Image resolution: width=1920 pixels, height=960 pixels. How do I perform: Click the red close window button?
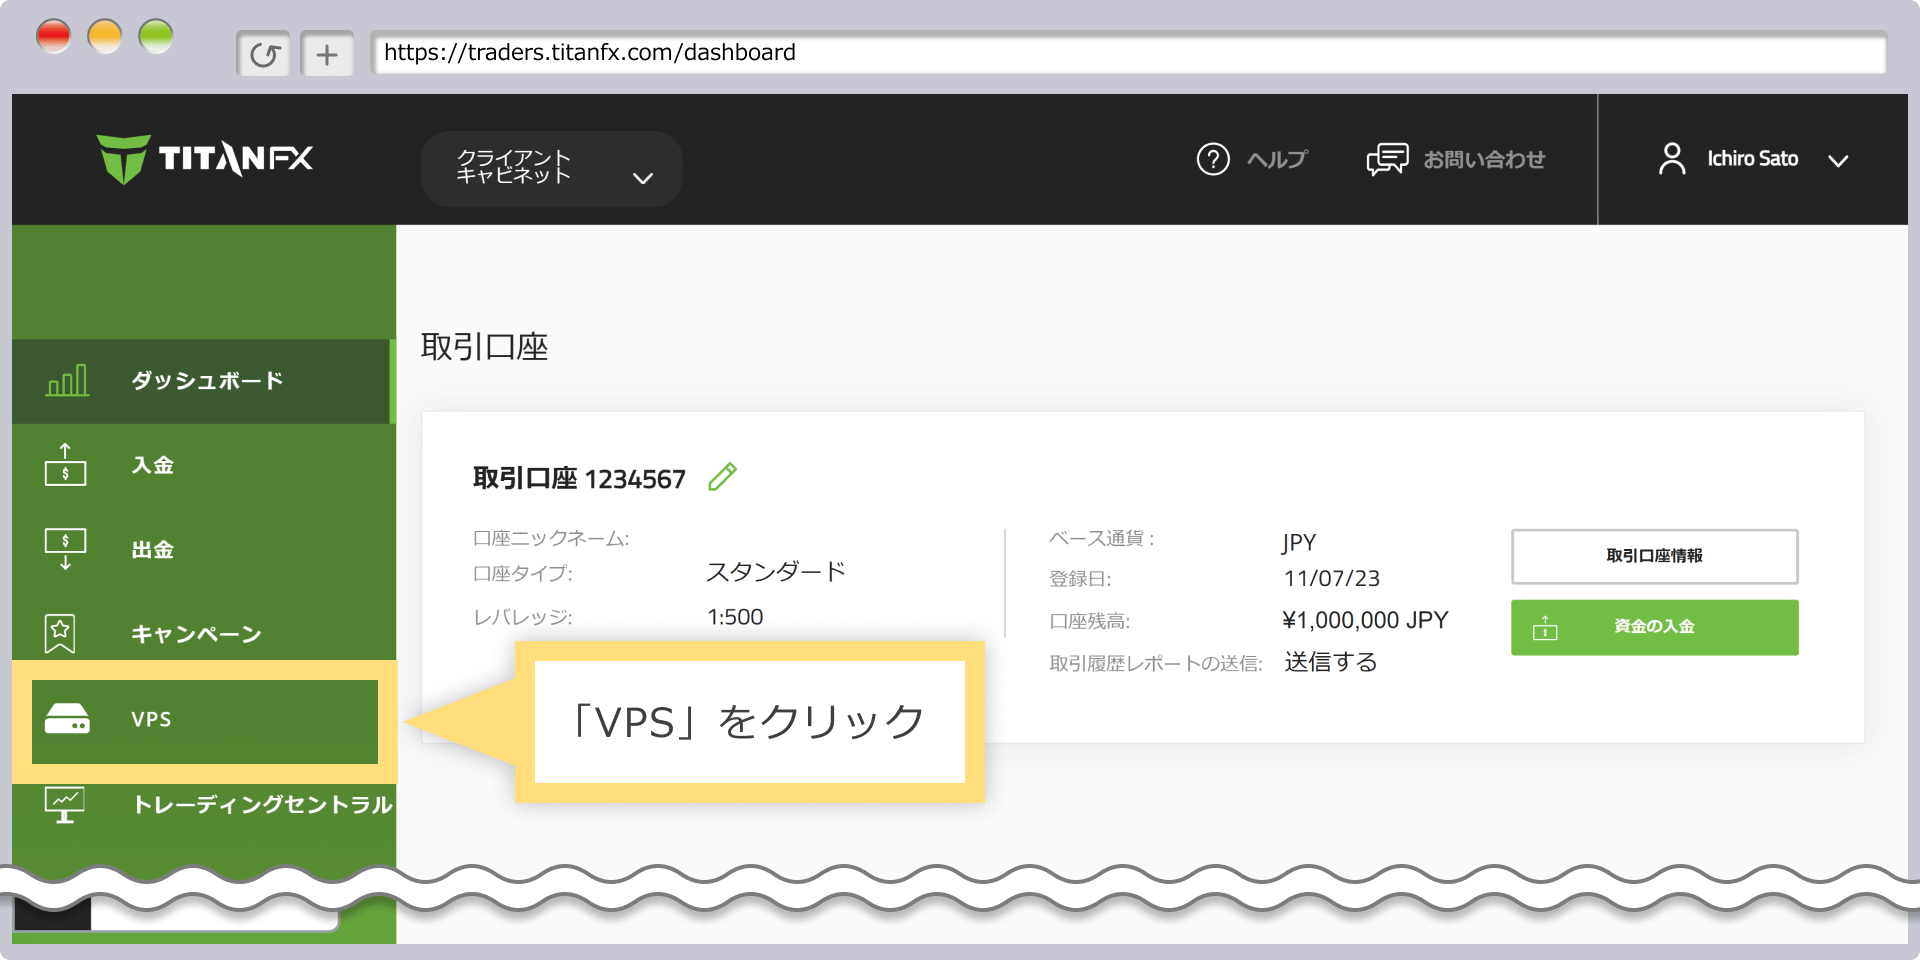(54, 36)
